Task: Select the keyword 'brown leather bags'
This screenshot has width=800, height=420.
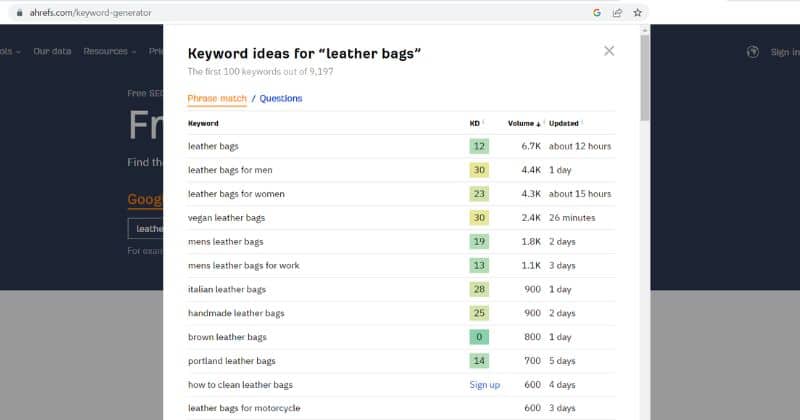Action: click(x=227, y=337)
